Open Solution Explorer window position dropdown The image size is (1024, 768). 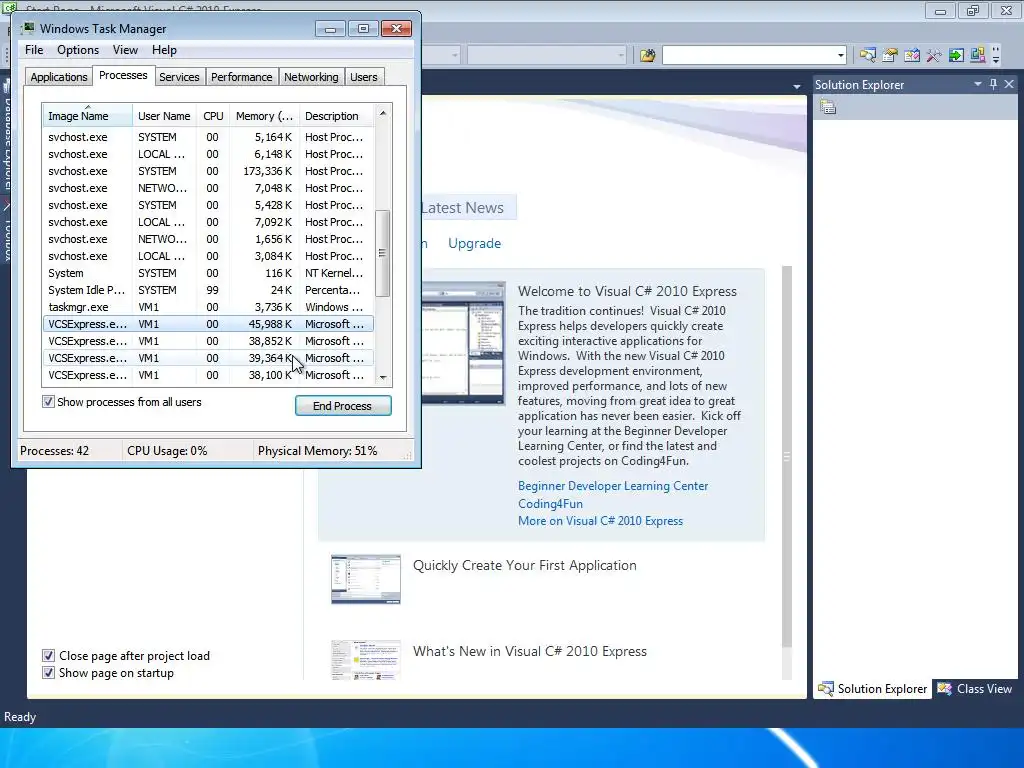978,84
